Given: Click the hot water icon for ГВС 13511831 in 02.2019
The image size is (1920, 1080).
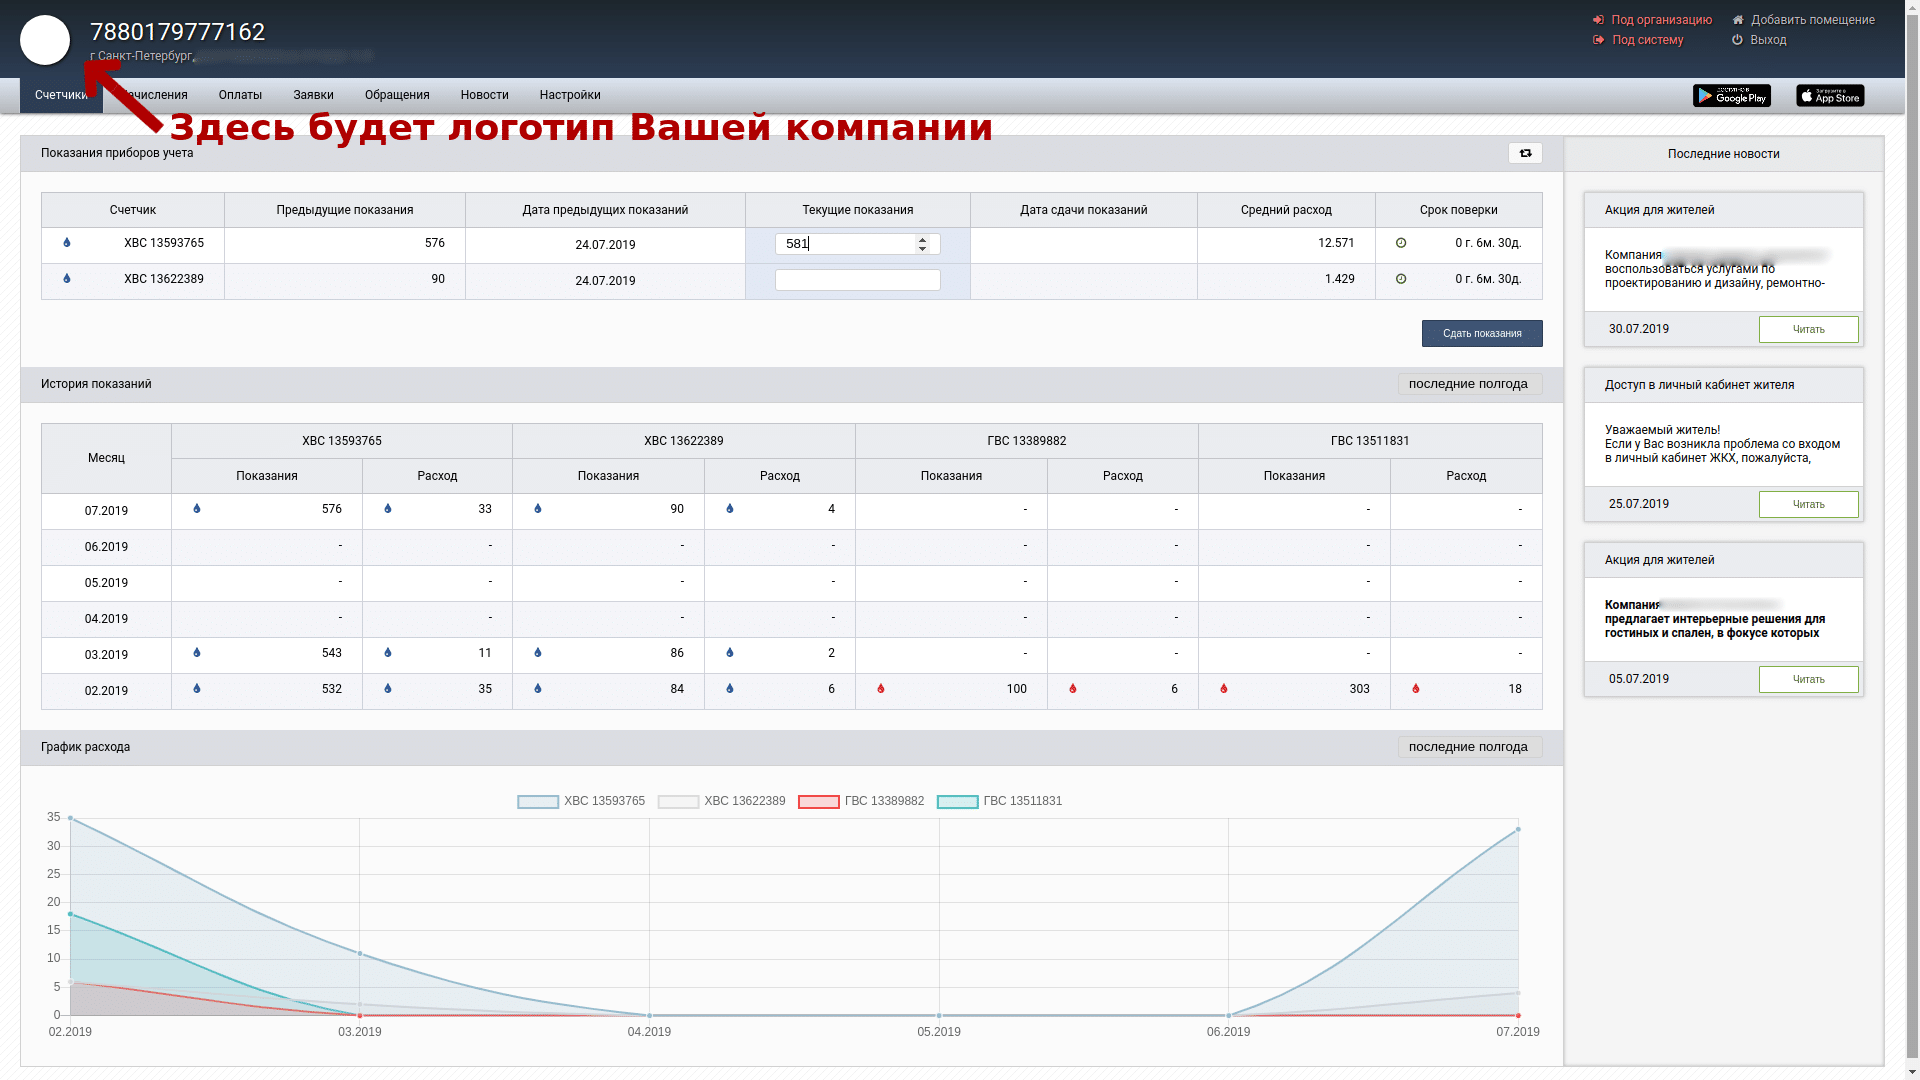Looking at the screenshot, I should [1416, 688].
